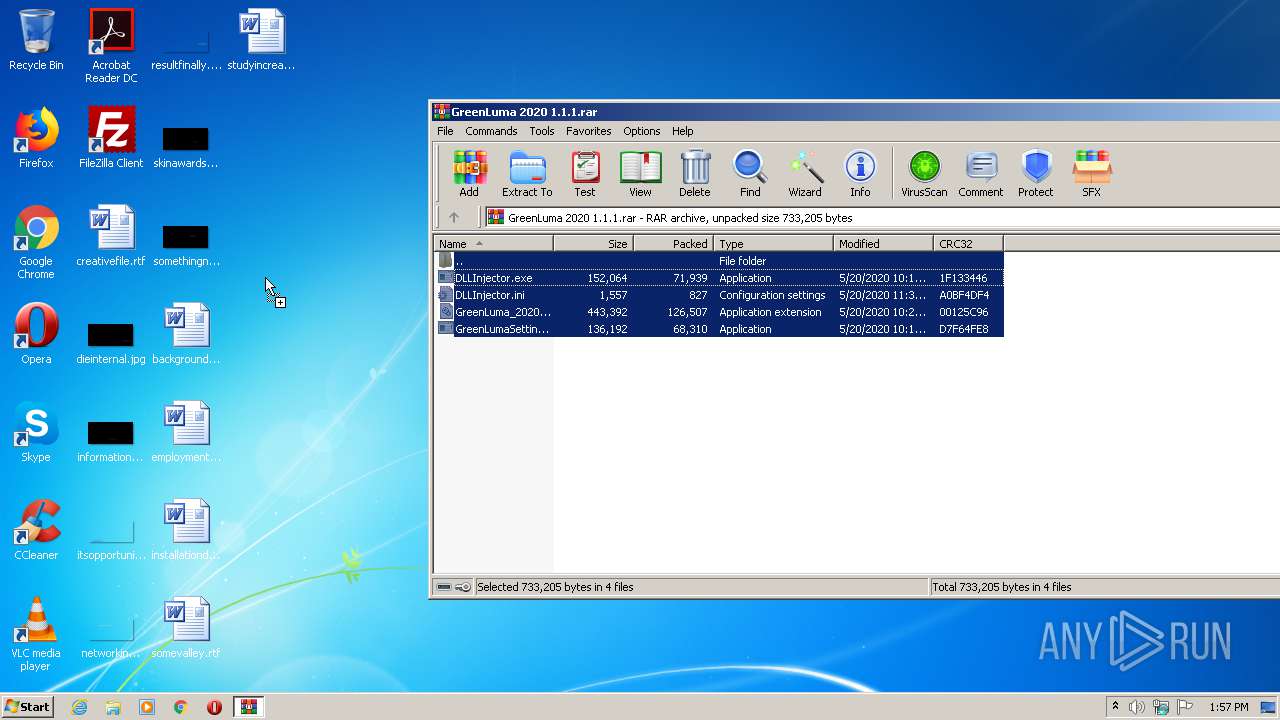
Task: Click the Delete trash can icon
Action: pos(695,174)
